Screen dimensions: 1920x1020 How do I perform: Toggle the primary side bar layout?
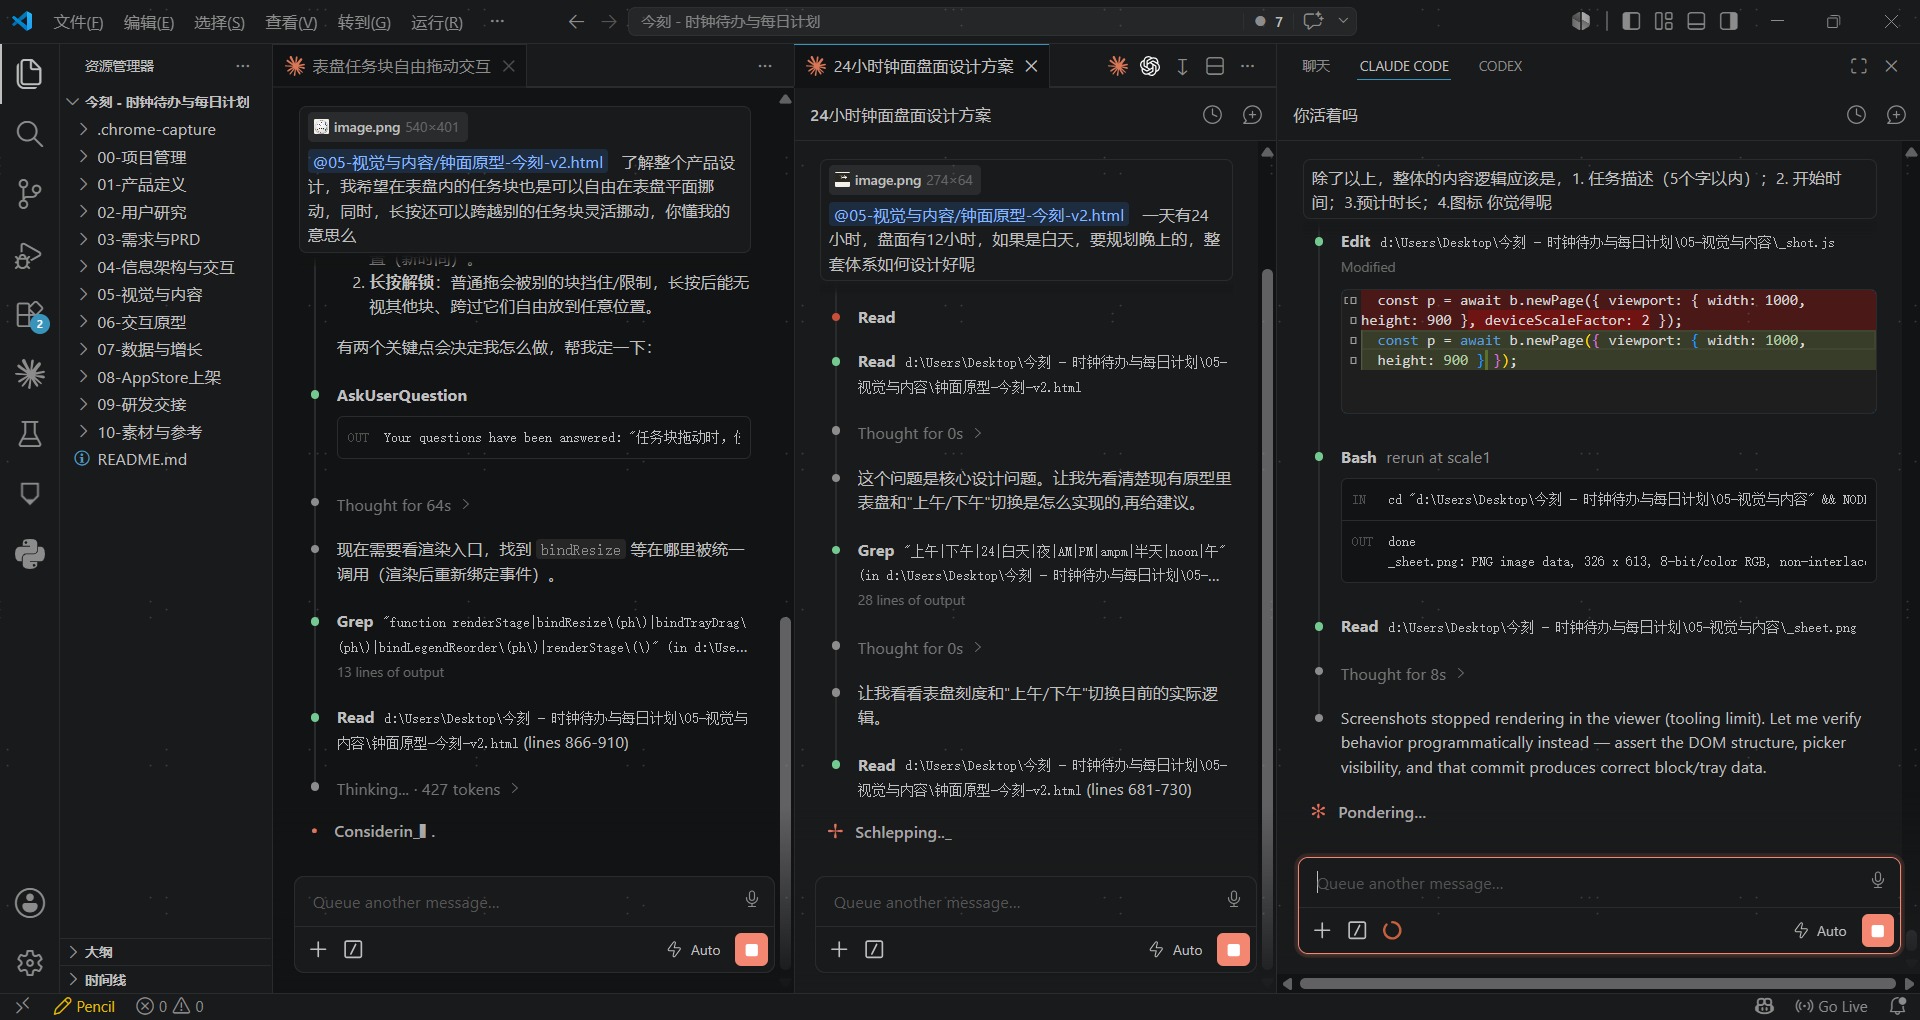point(1631,21)
